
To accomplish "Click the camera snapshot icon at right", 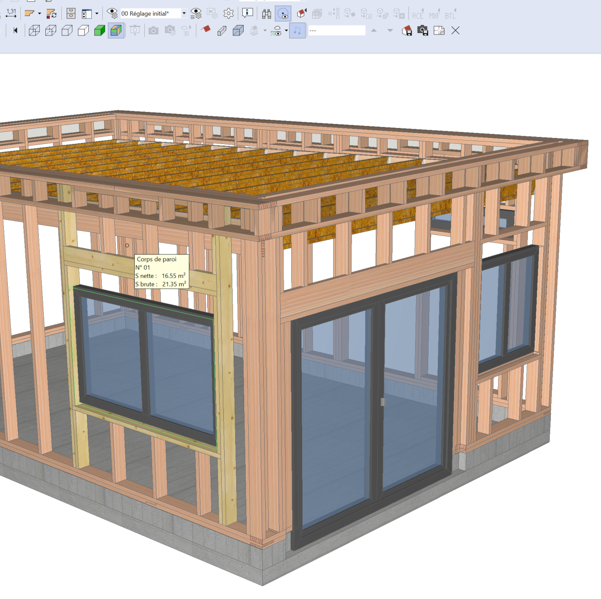I will tap(423, 31).
